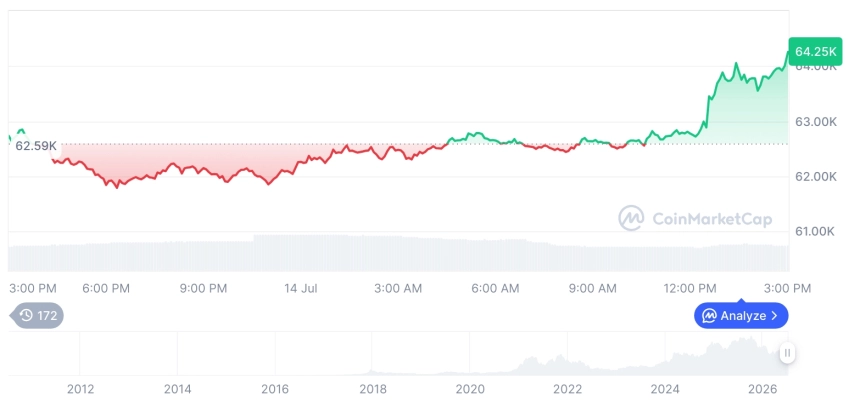860x401 pixels.
Task: Select the 14 Jul date marker
Action: 301,289
